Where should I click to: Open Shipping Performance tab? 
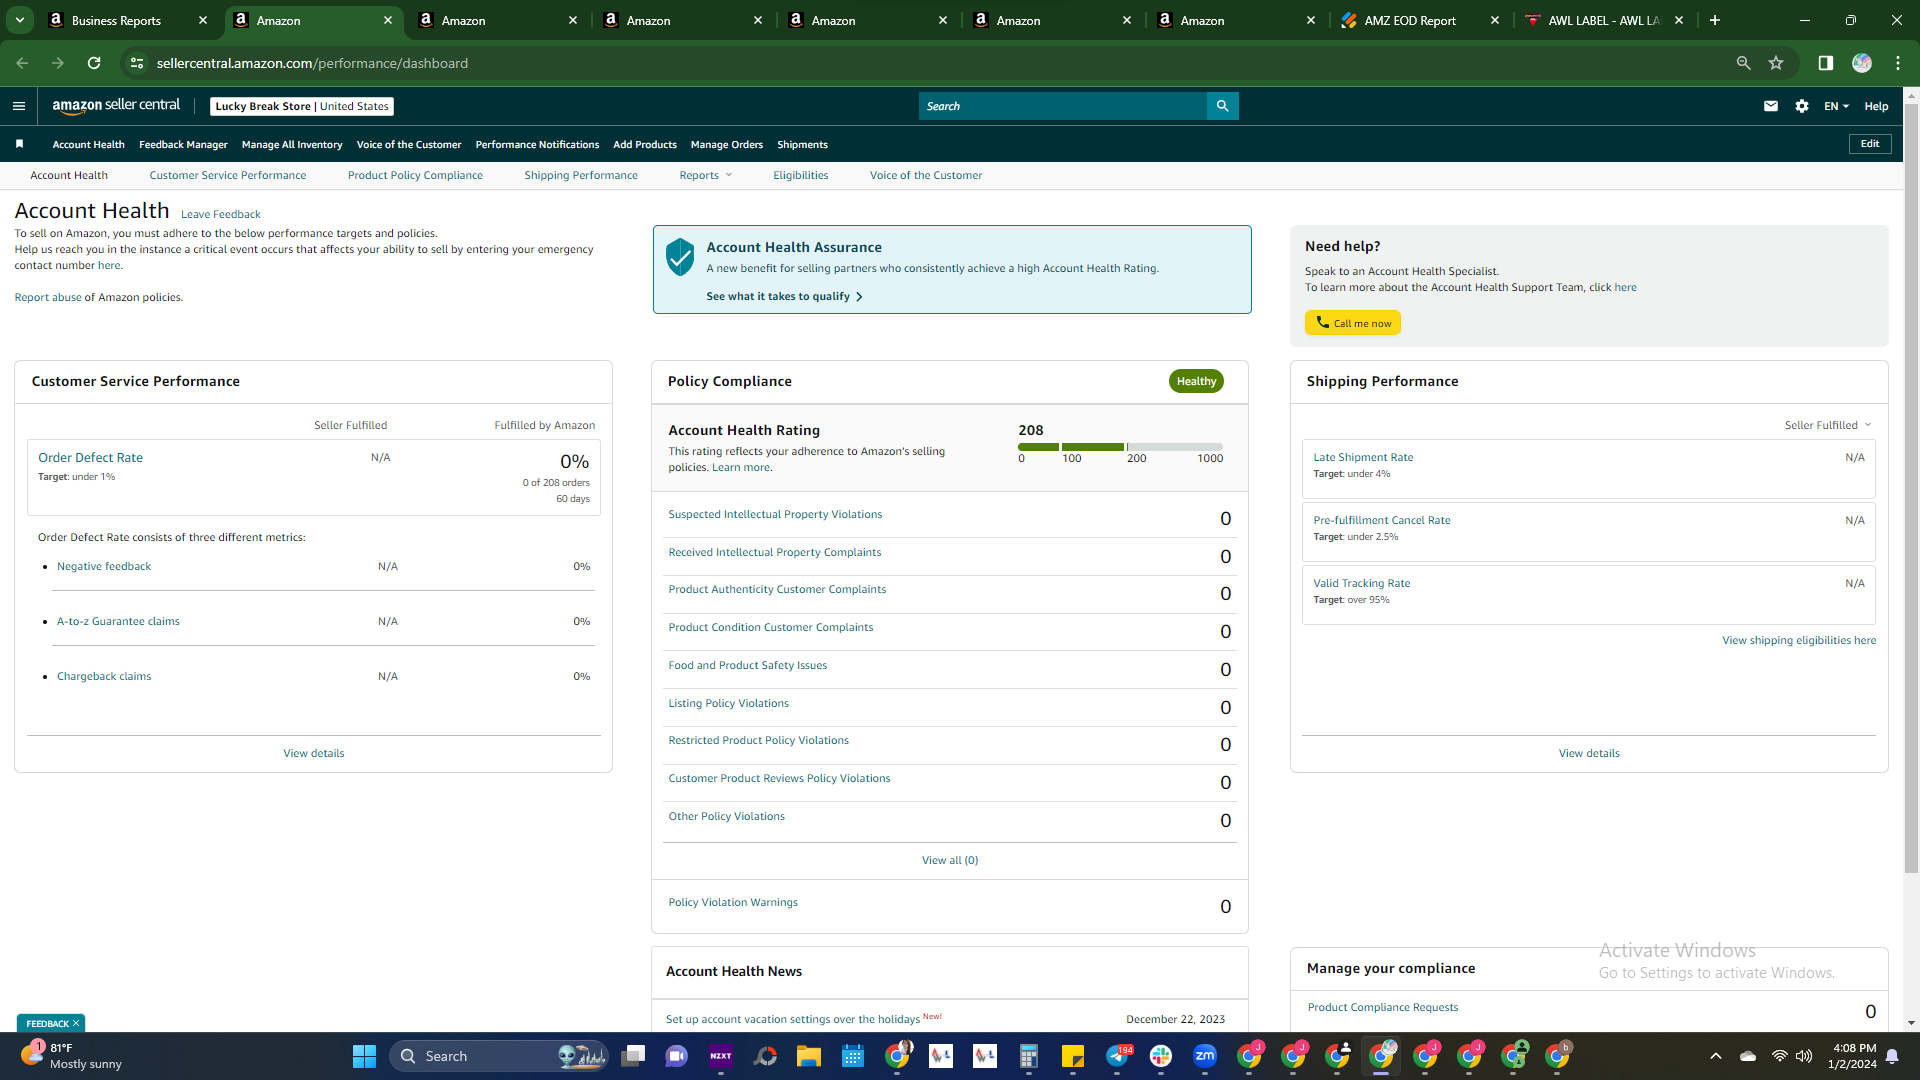pos(581,175)
